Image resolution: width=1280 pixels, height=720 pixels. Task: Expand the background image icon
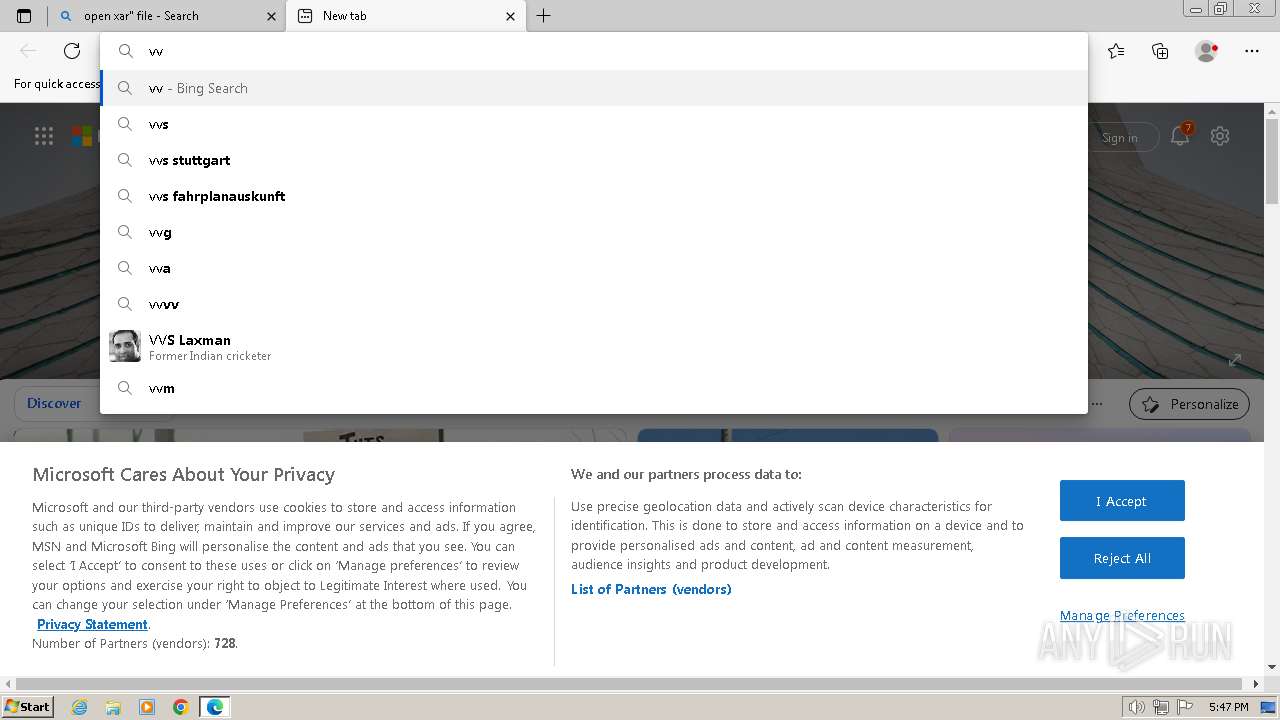click(1235, 360)
